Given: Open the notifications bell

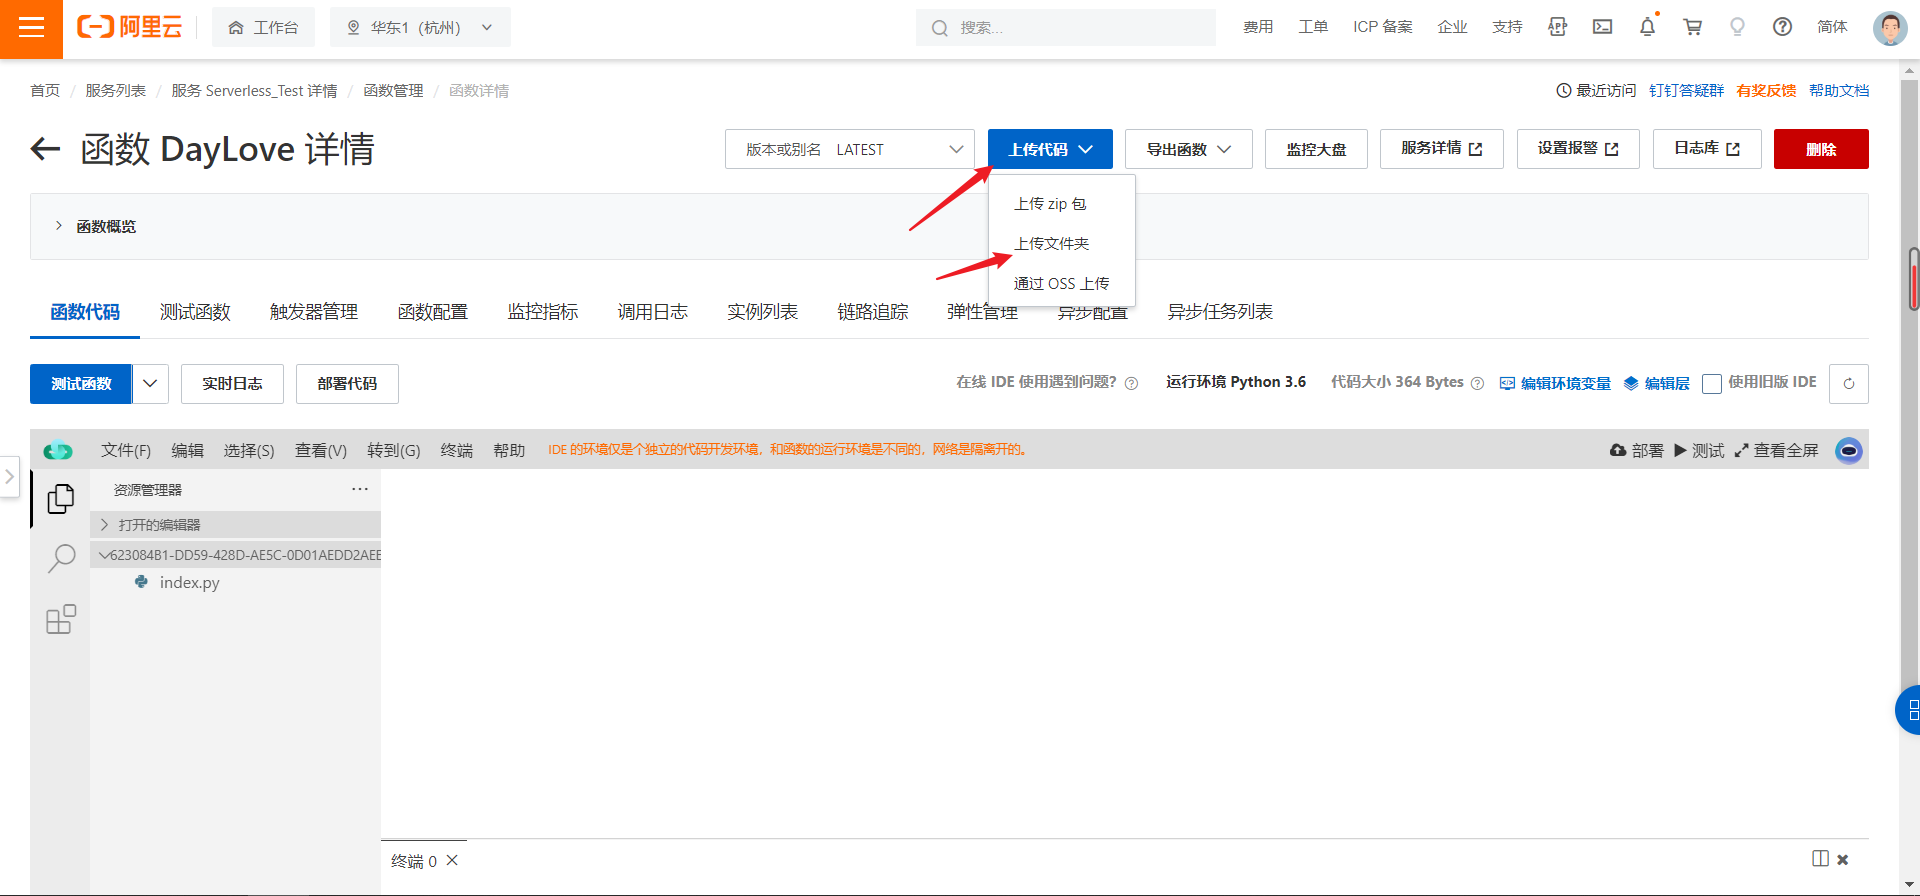Looking at the screenshot, I should click(x=1647, y=27).
